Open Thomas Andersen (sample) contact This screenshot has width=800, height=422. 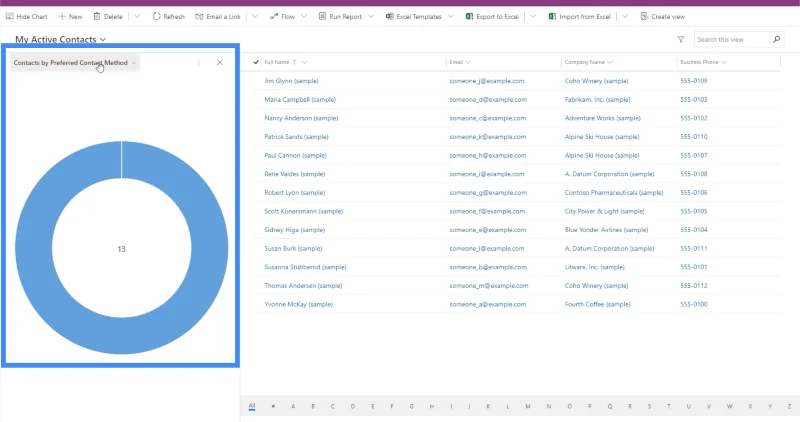pos(303,286)
